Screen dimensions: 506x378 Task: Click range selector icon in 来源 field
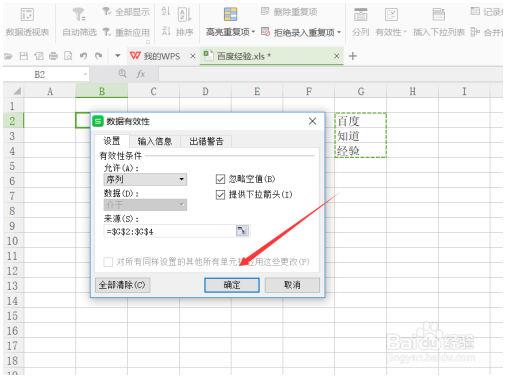(x=242, y=231)
